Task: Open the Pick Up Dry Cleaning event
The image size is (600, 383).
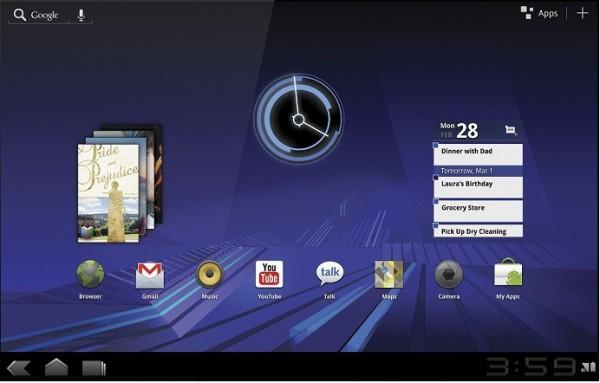Action: (x=478, y=231)
